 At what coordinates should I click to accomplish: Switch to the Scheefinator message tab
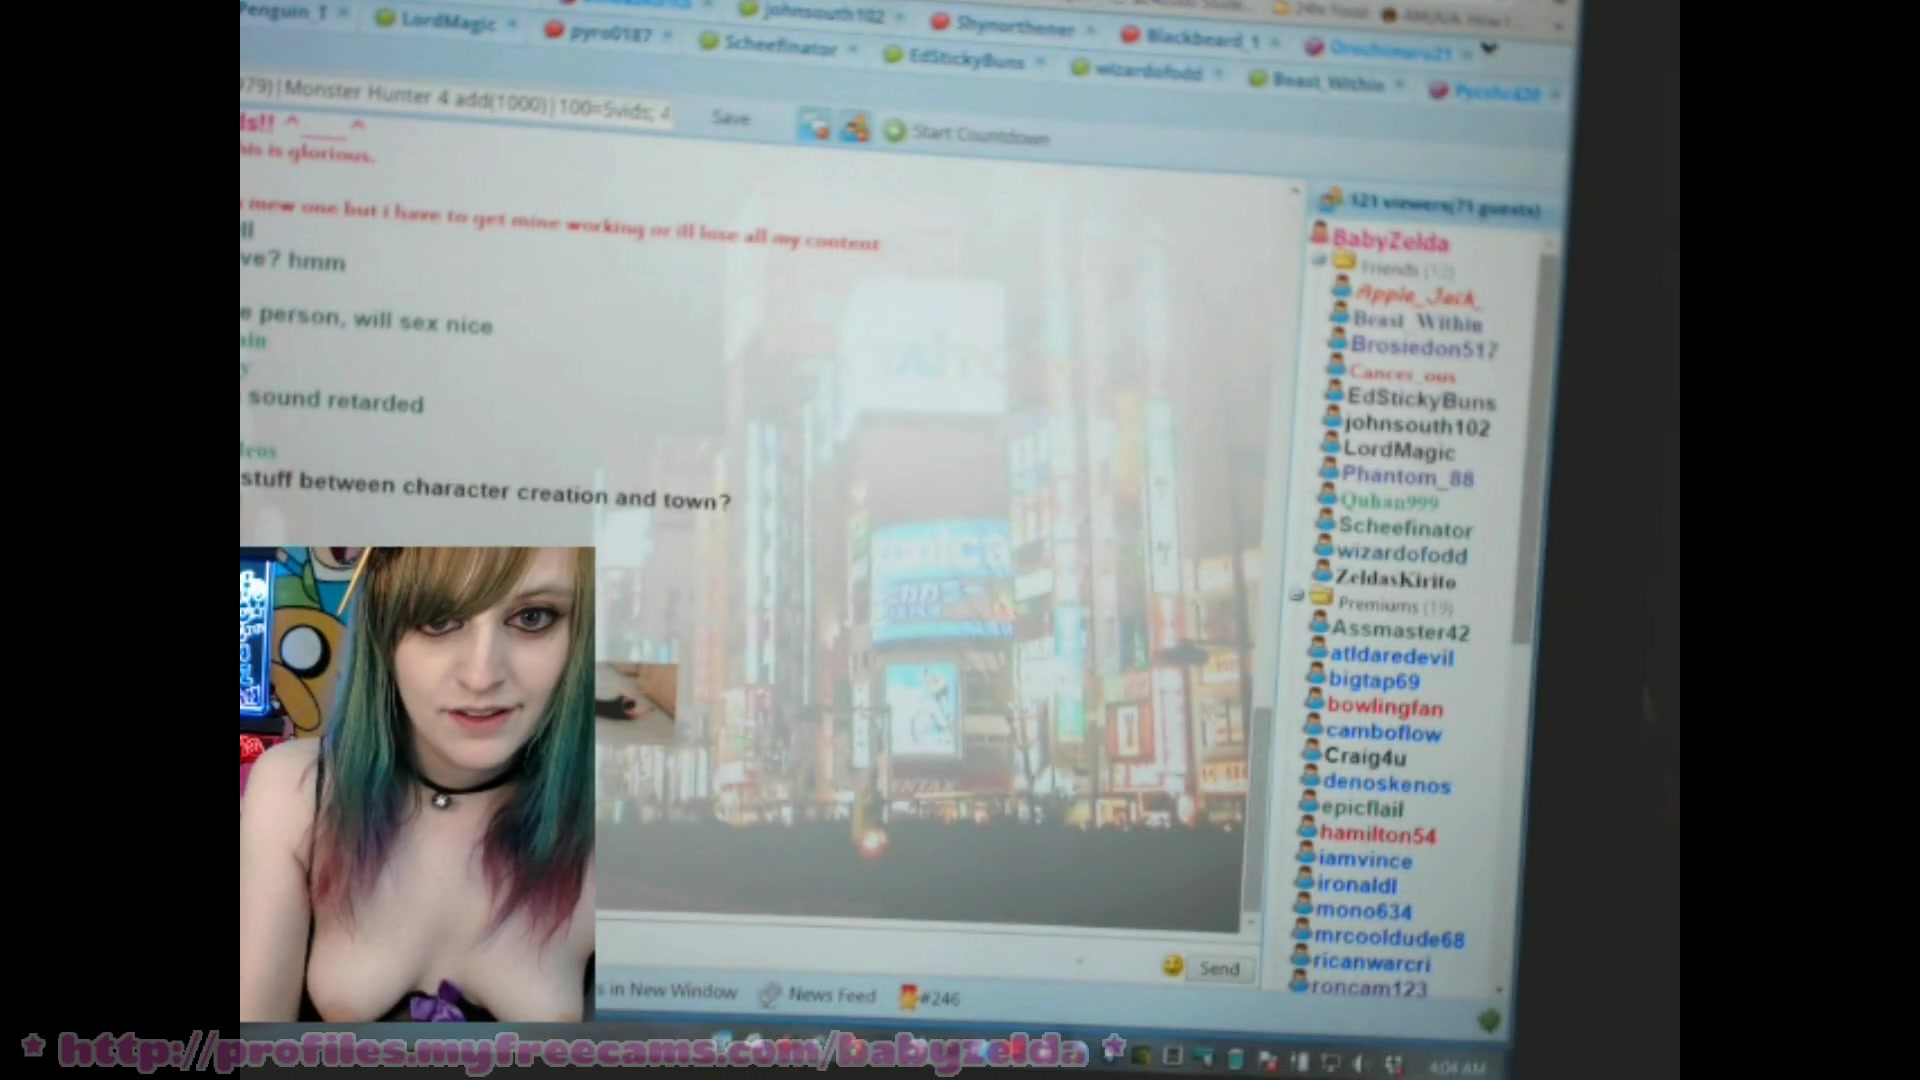pos(780,45)
